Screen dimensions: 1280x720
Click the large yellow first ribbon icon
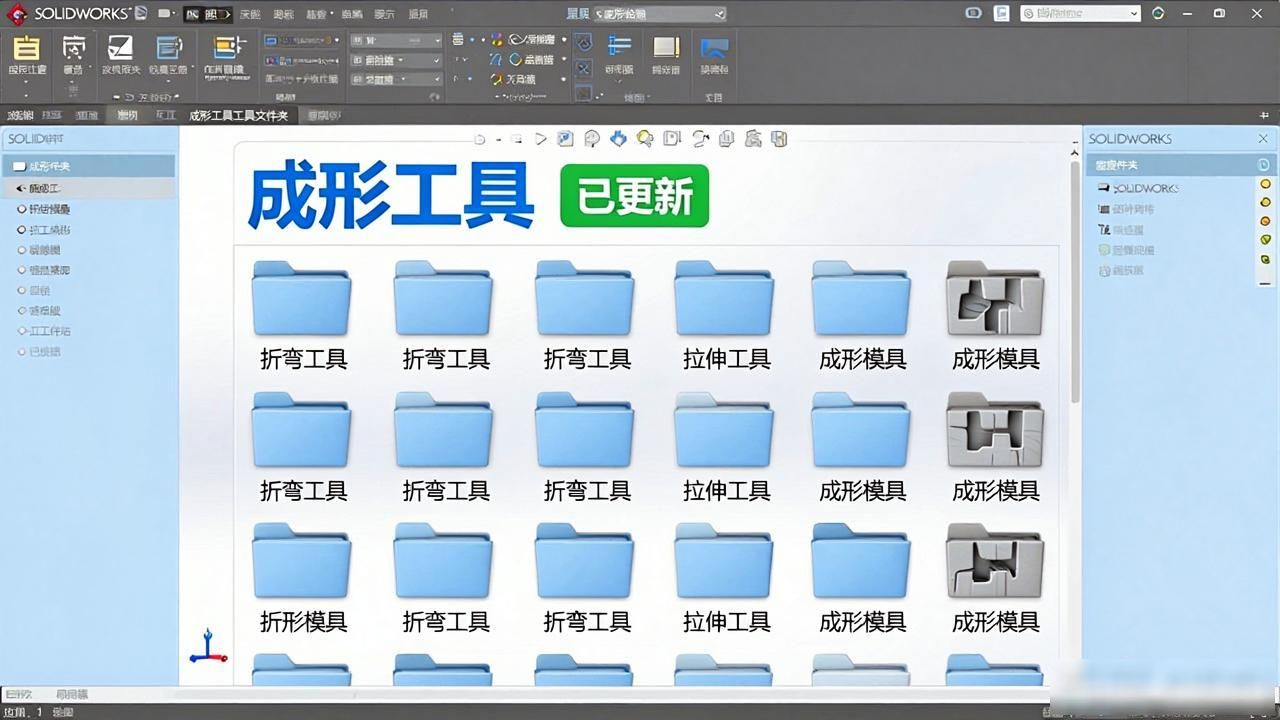coord(27,47)
